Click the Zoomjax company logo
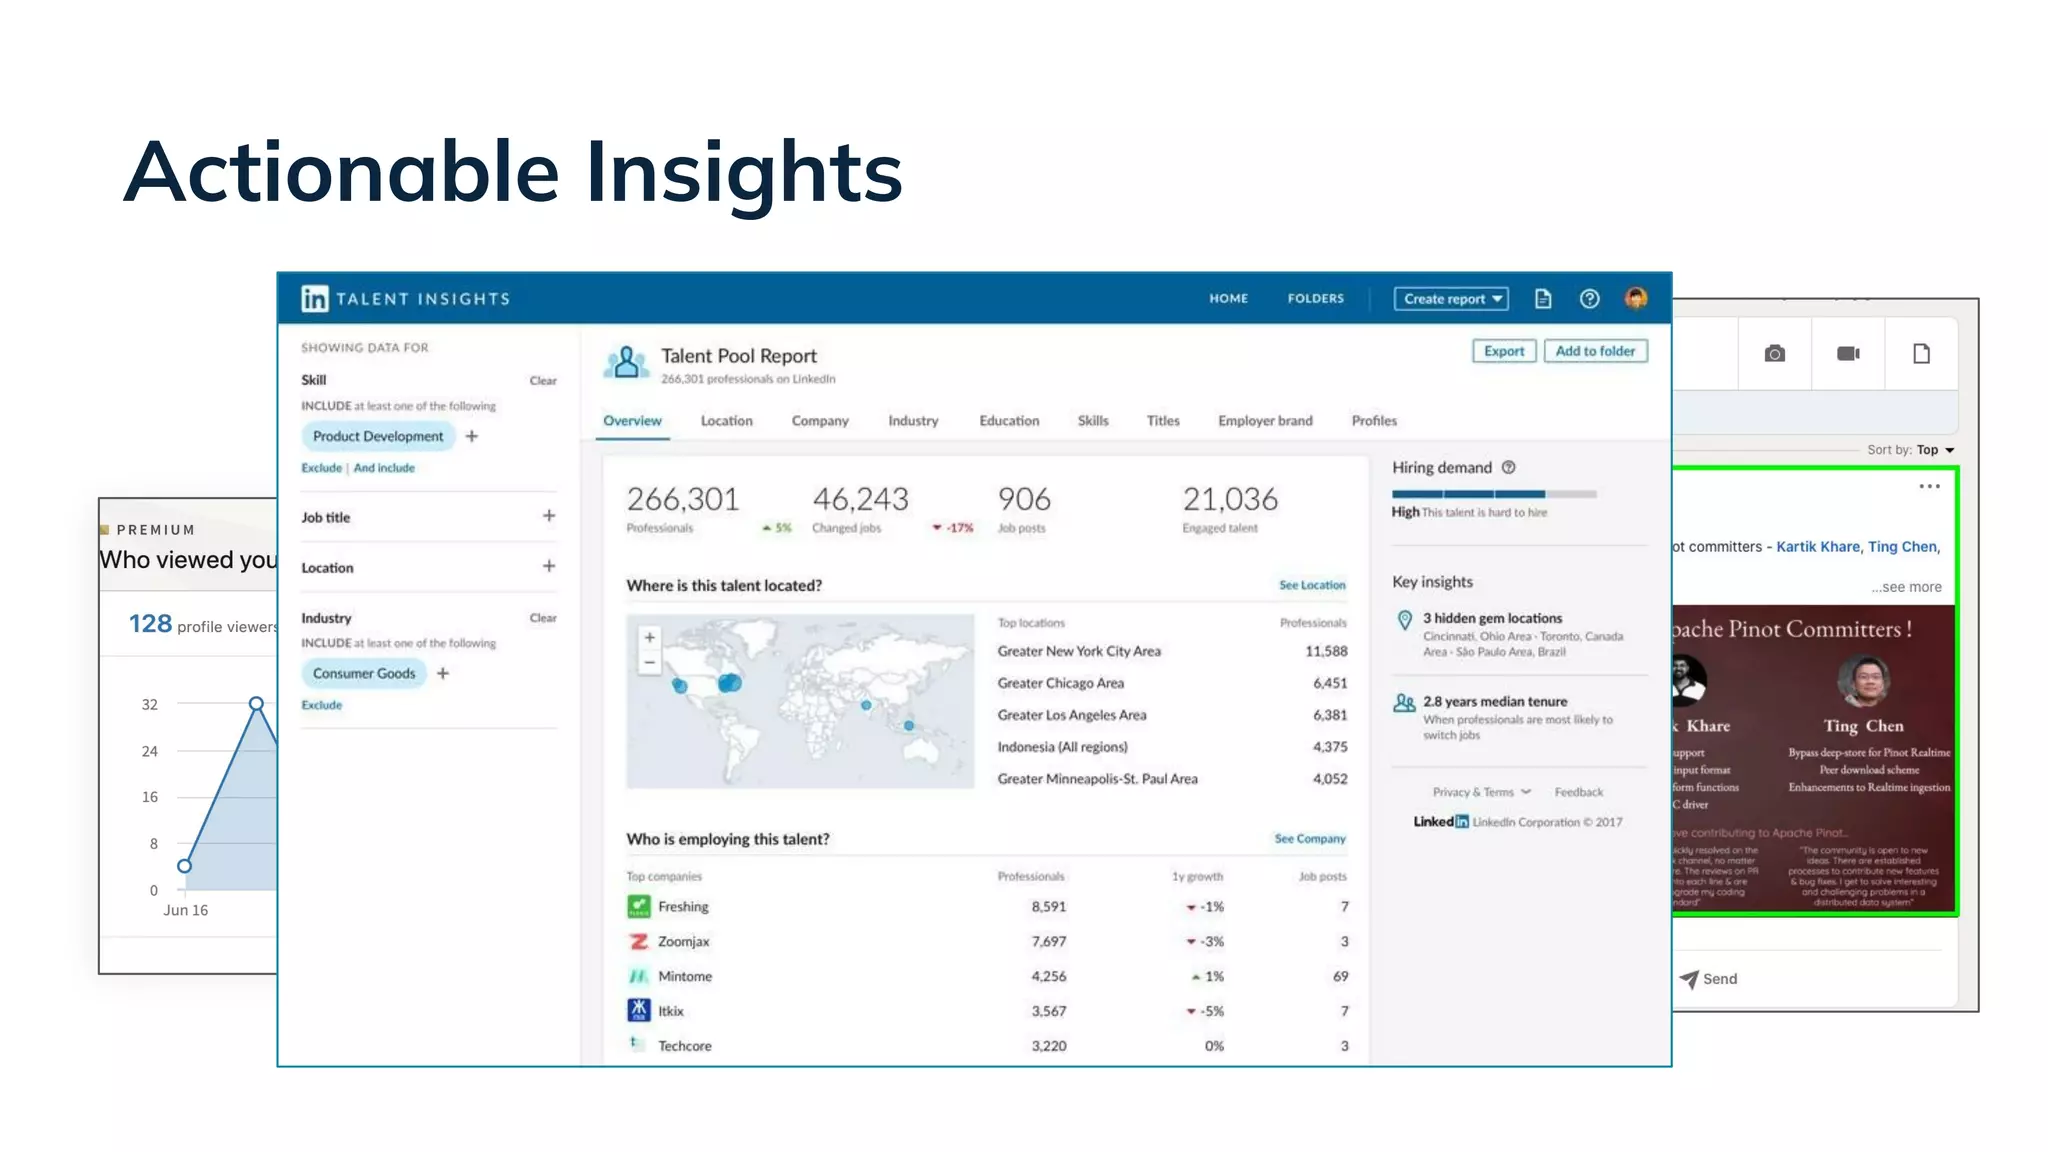The height and width of the screenshot is (1152, 2048). tap(638, 941)
